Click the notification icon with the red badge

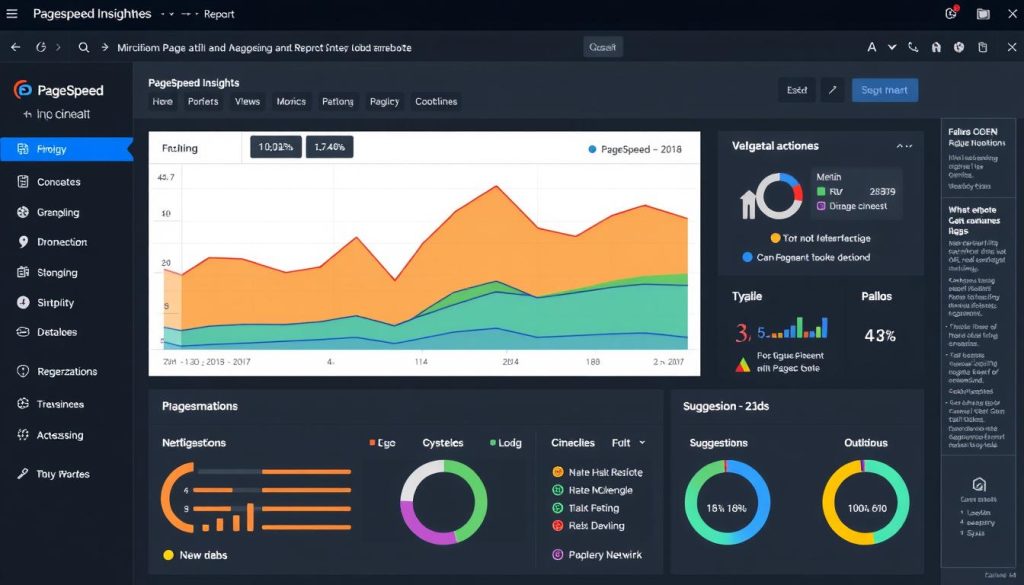(951, 13)
